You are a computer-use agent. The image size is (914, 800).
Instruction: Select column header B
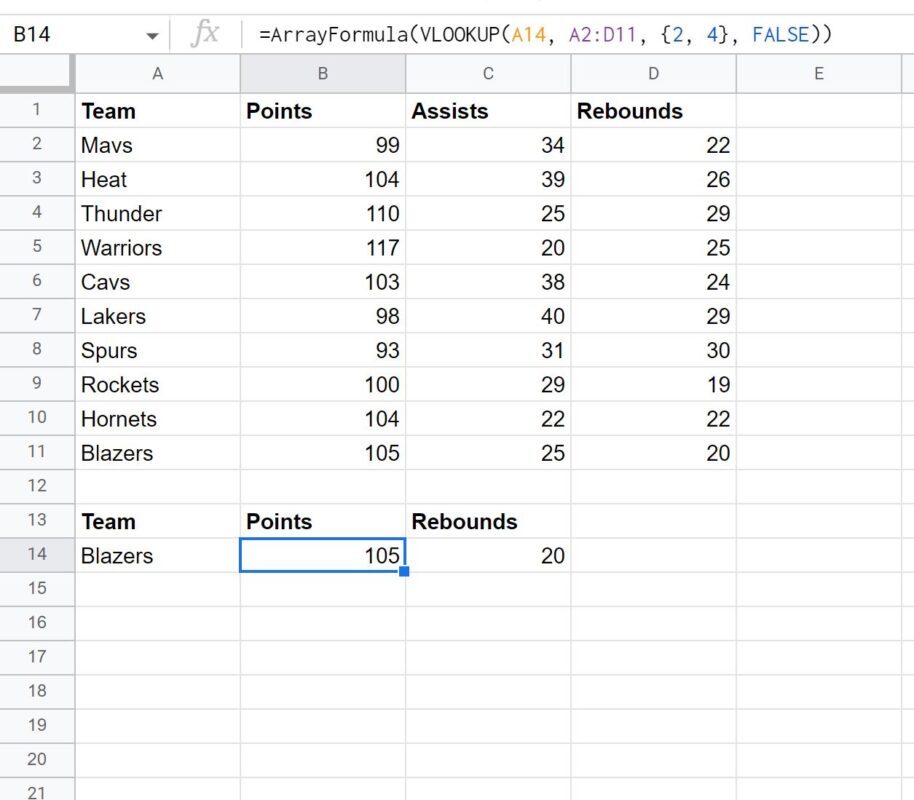pos(322,73)
